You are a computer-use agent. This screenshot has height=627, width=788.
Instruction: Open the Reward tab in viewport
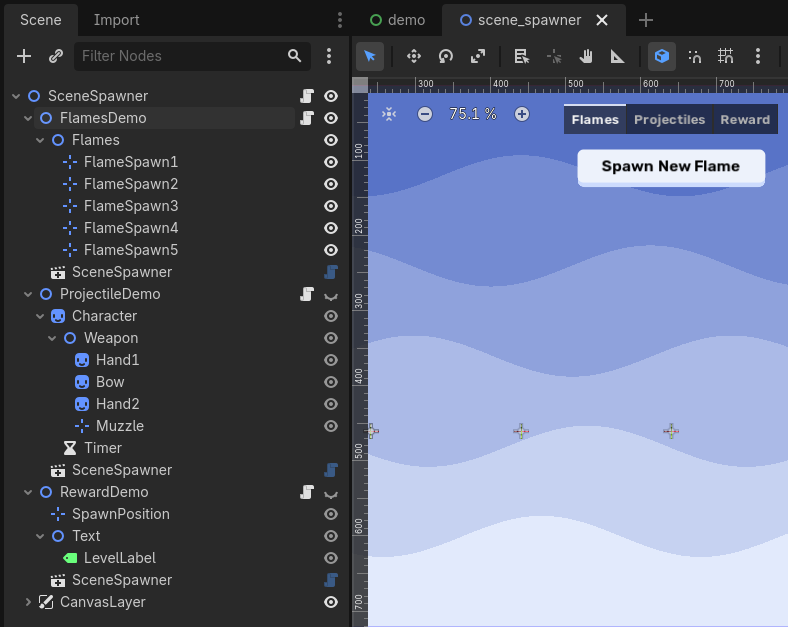click(745, 120)
